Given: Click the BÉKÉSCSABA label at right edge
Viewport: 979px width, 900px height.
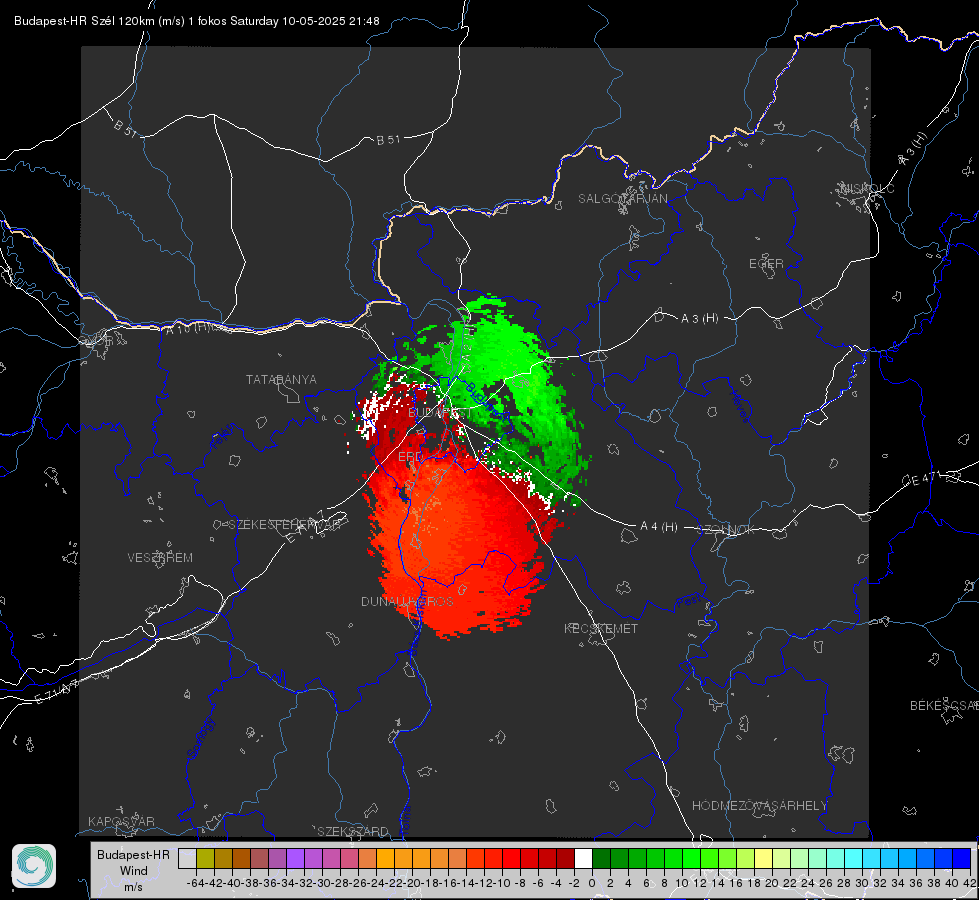Looking at the screenshot, I should [944, 705].
